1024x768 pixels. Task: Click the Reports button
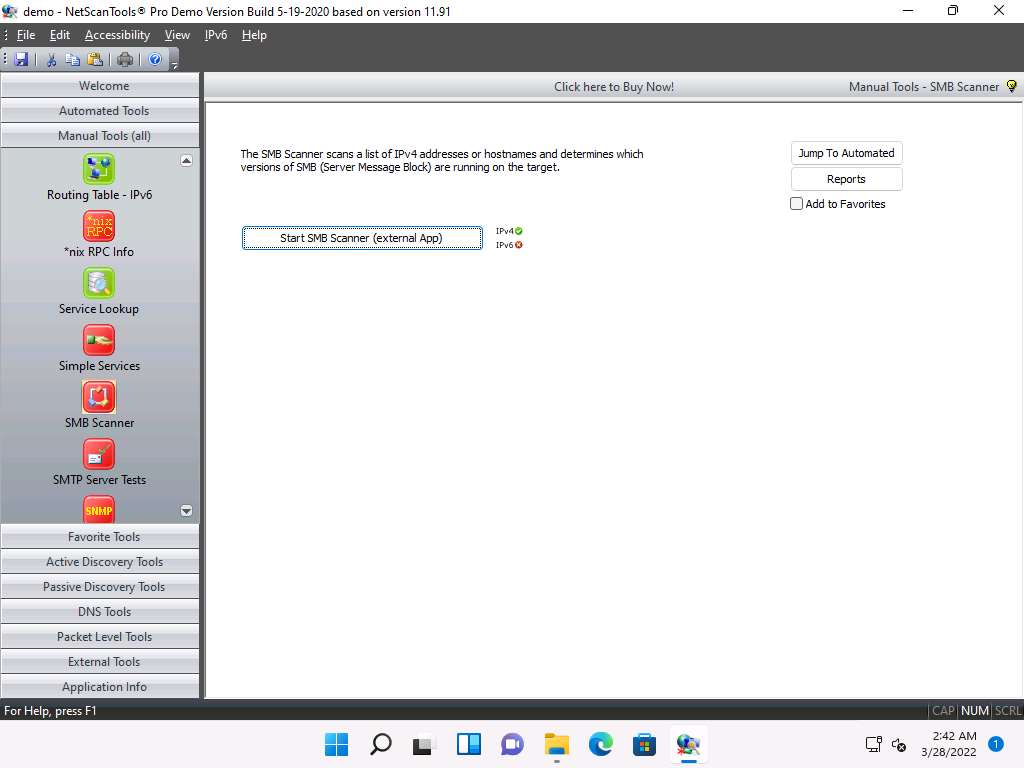click(x=846, y=179)
